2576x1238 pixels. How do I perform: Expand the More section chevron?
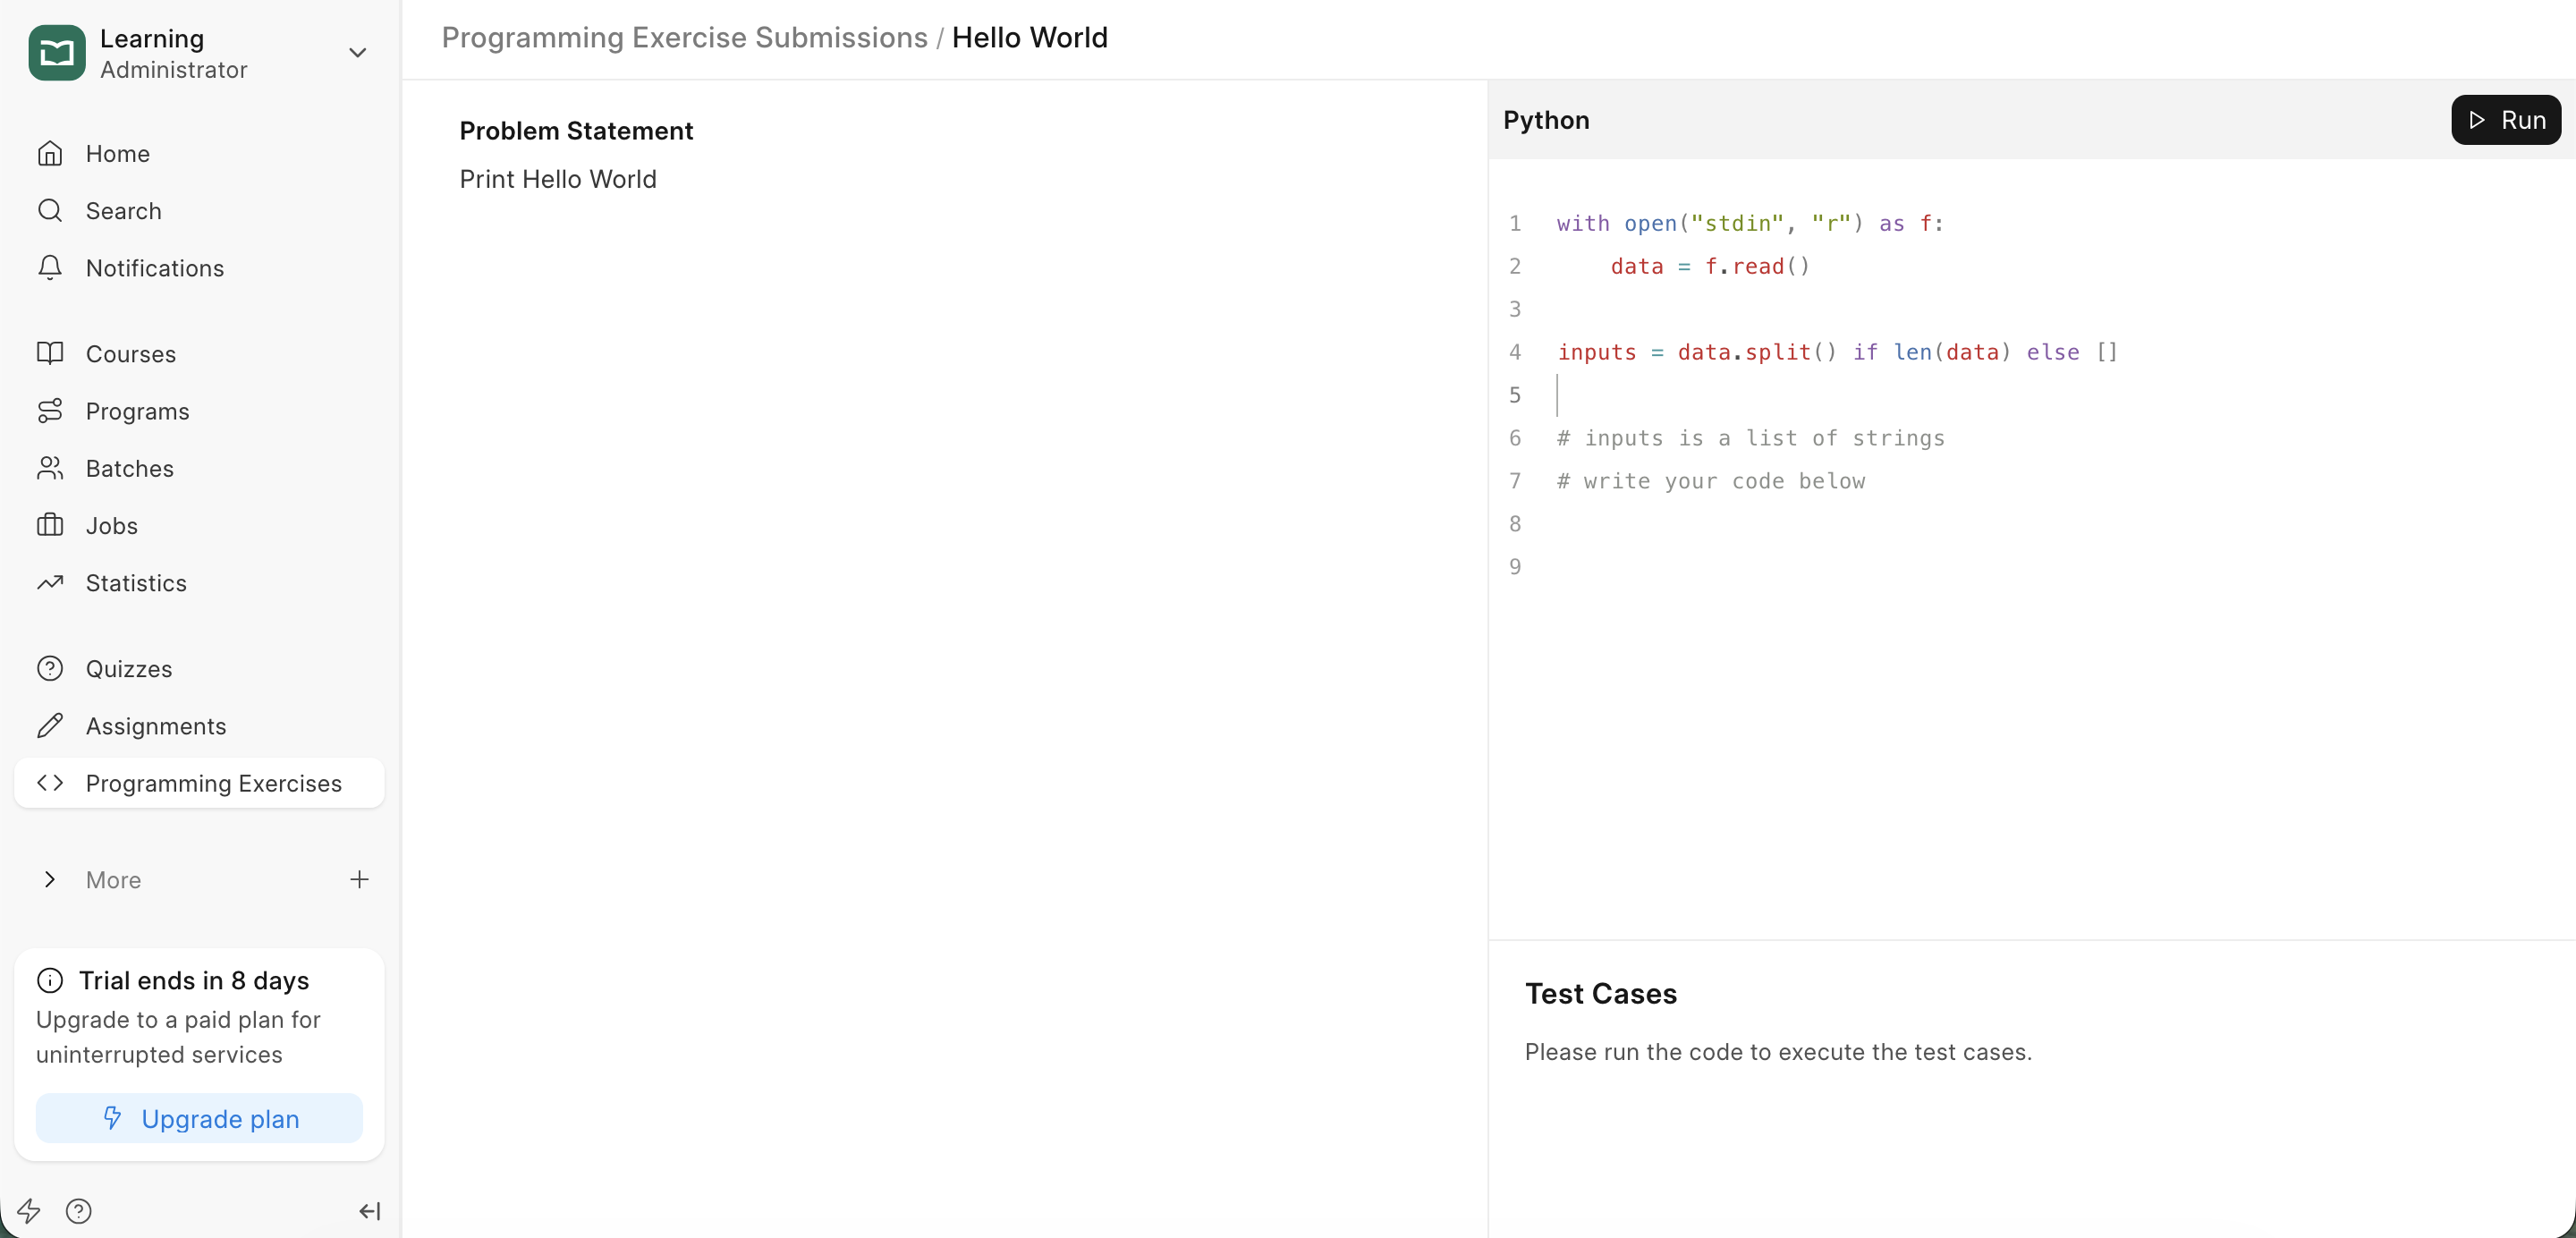[x=50, y=880]
